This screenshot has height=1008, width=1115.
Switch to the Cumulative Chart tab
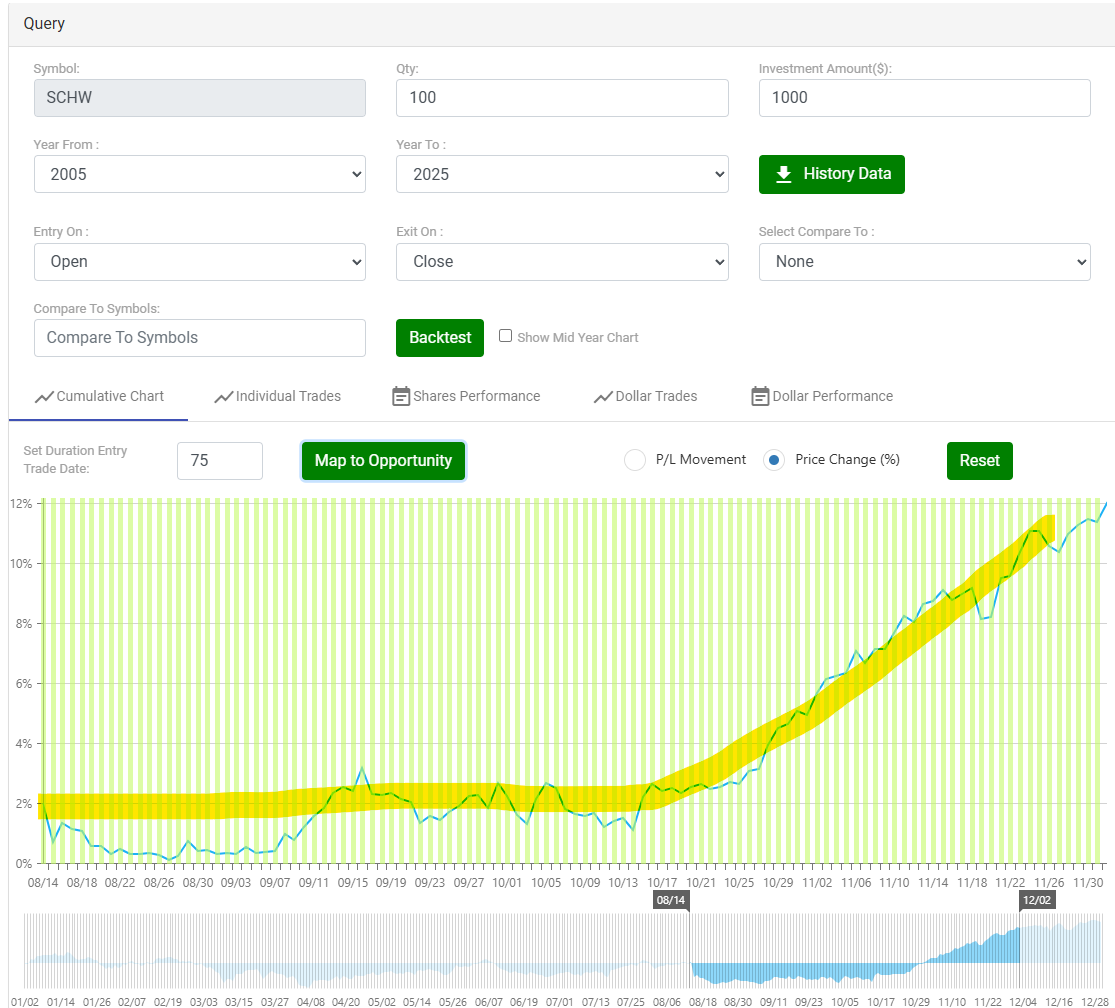click(99, 397)
